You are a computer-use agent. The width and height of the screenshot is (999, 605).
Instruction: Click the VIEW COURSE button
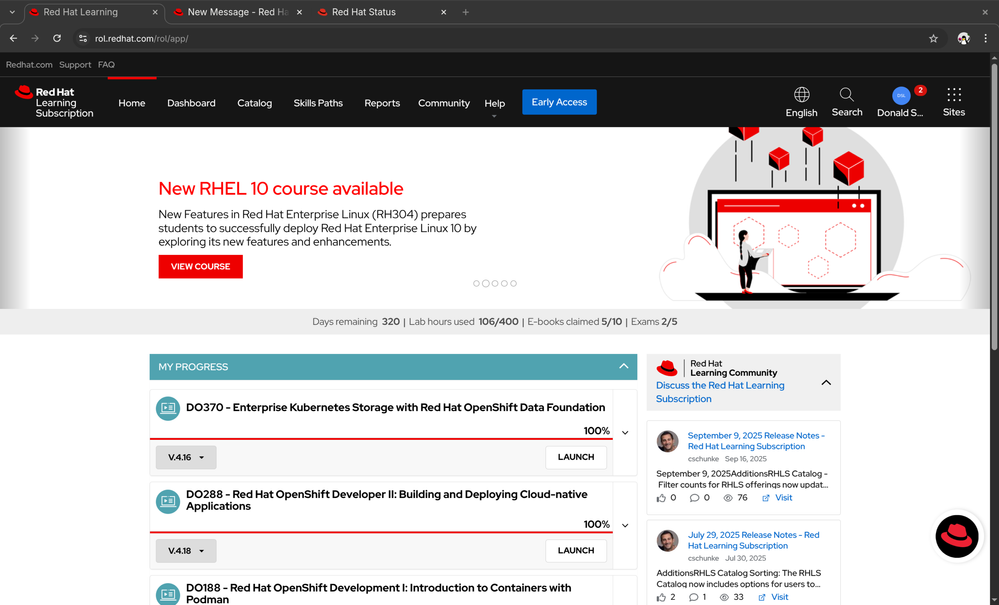coord(200,267)
